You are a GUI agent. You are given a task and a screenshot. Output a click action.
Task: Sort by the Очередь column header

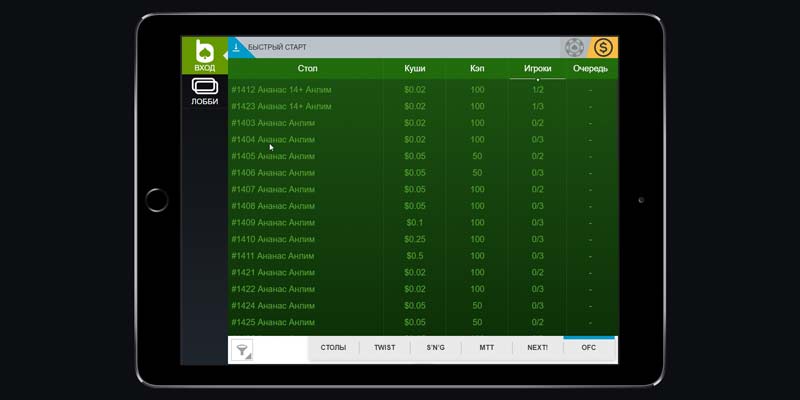[590, 68]
